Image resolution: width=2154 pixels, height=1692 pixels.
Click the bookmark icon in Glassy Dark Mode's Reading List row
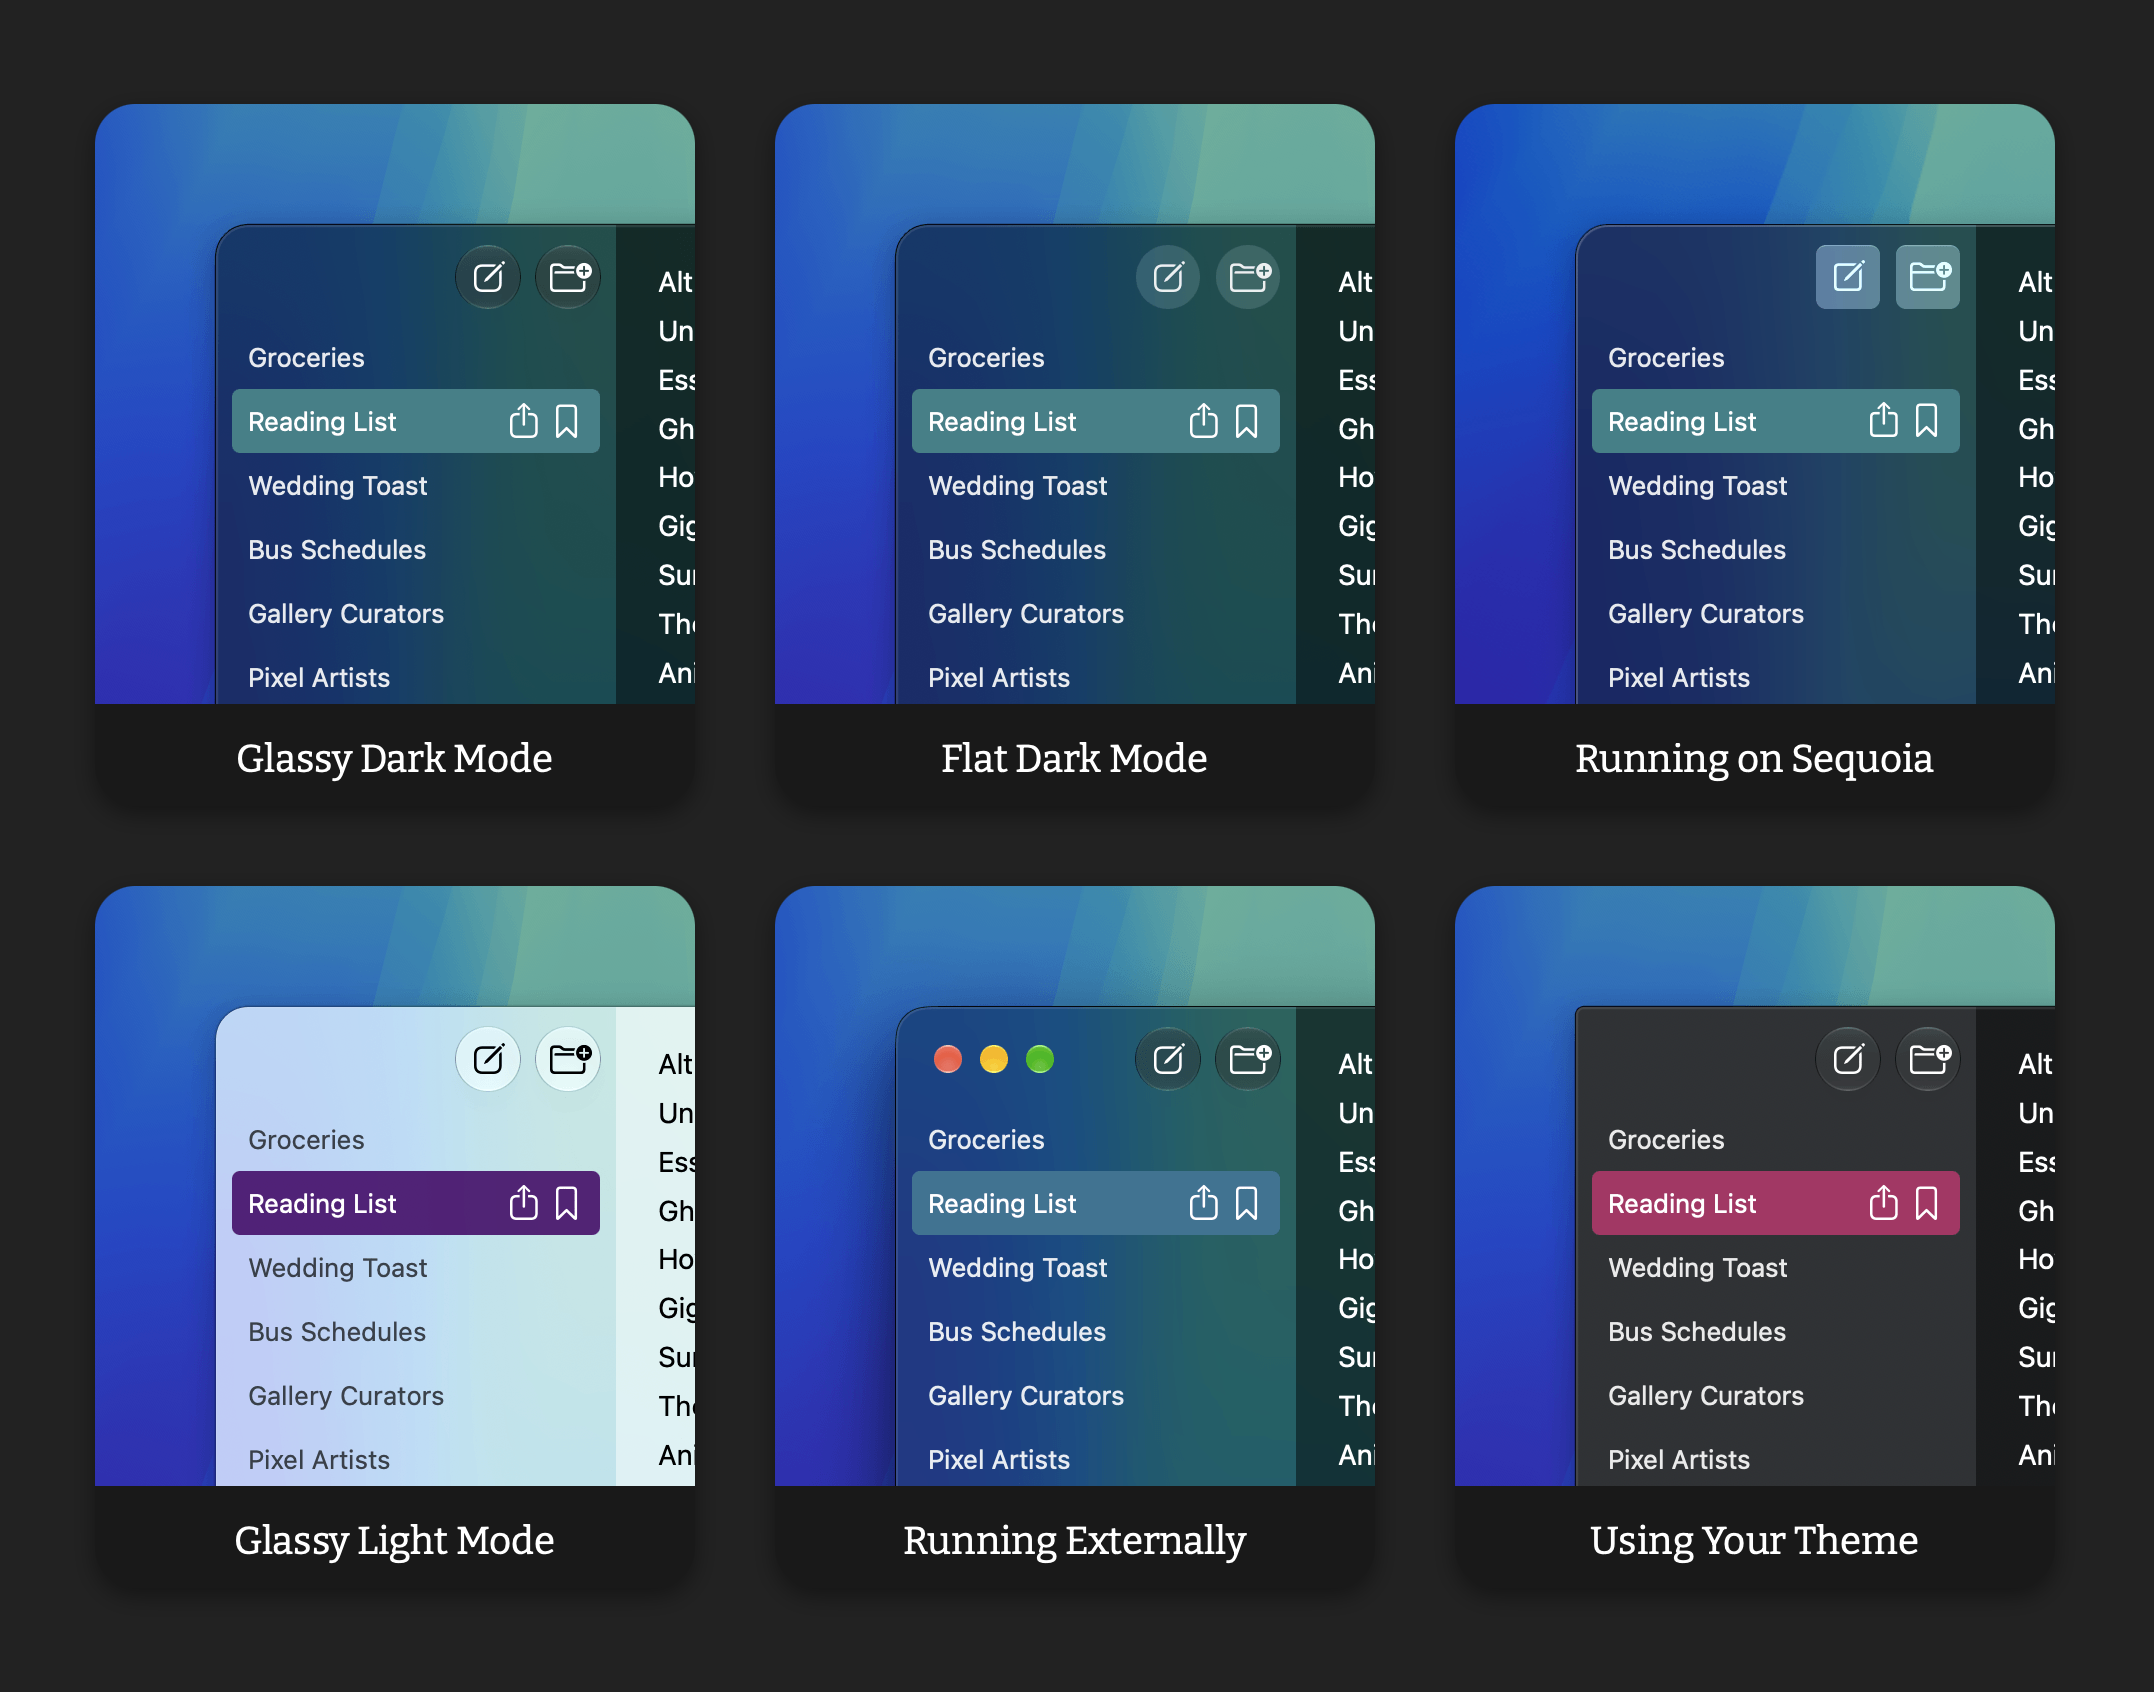pos(567,421)
